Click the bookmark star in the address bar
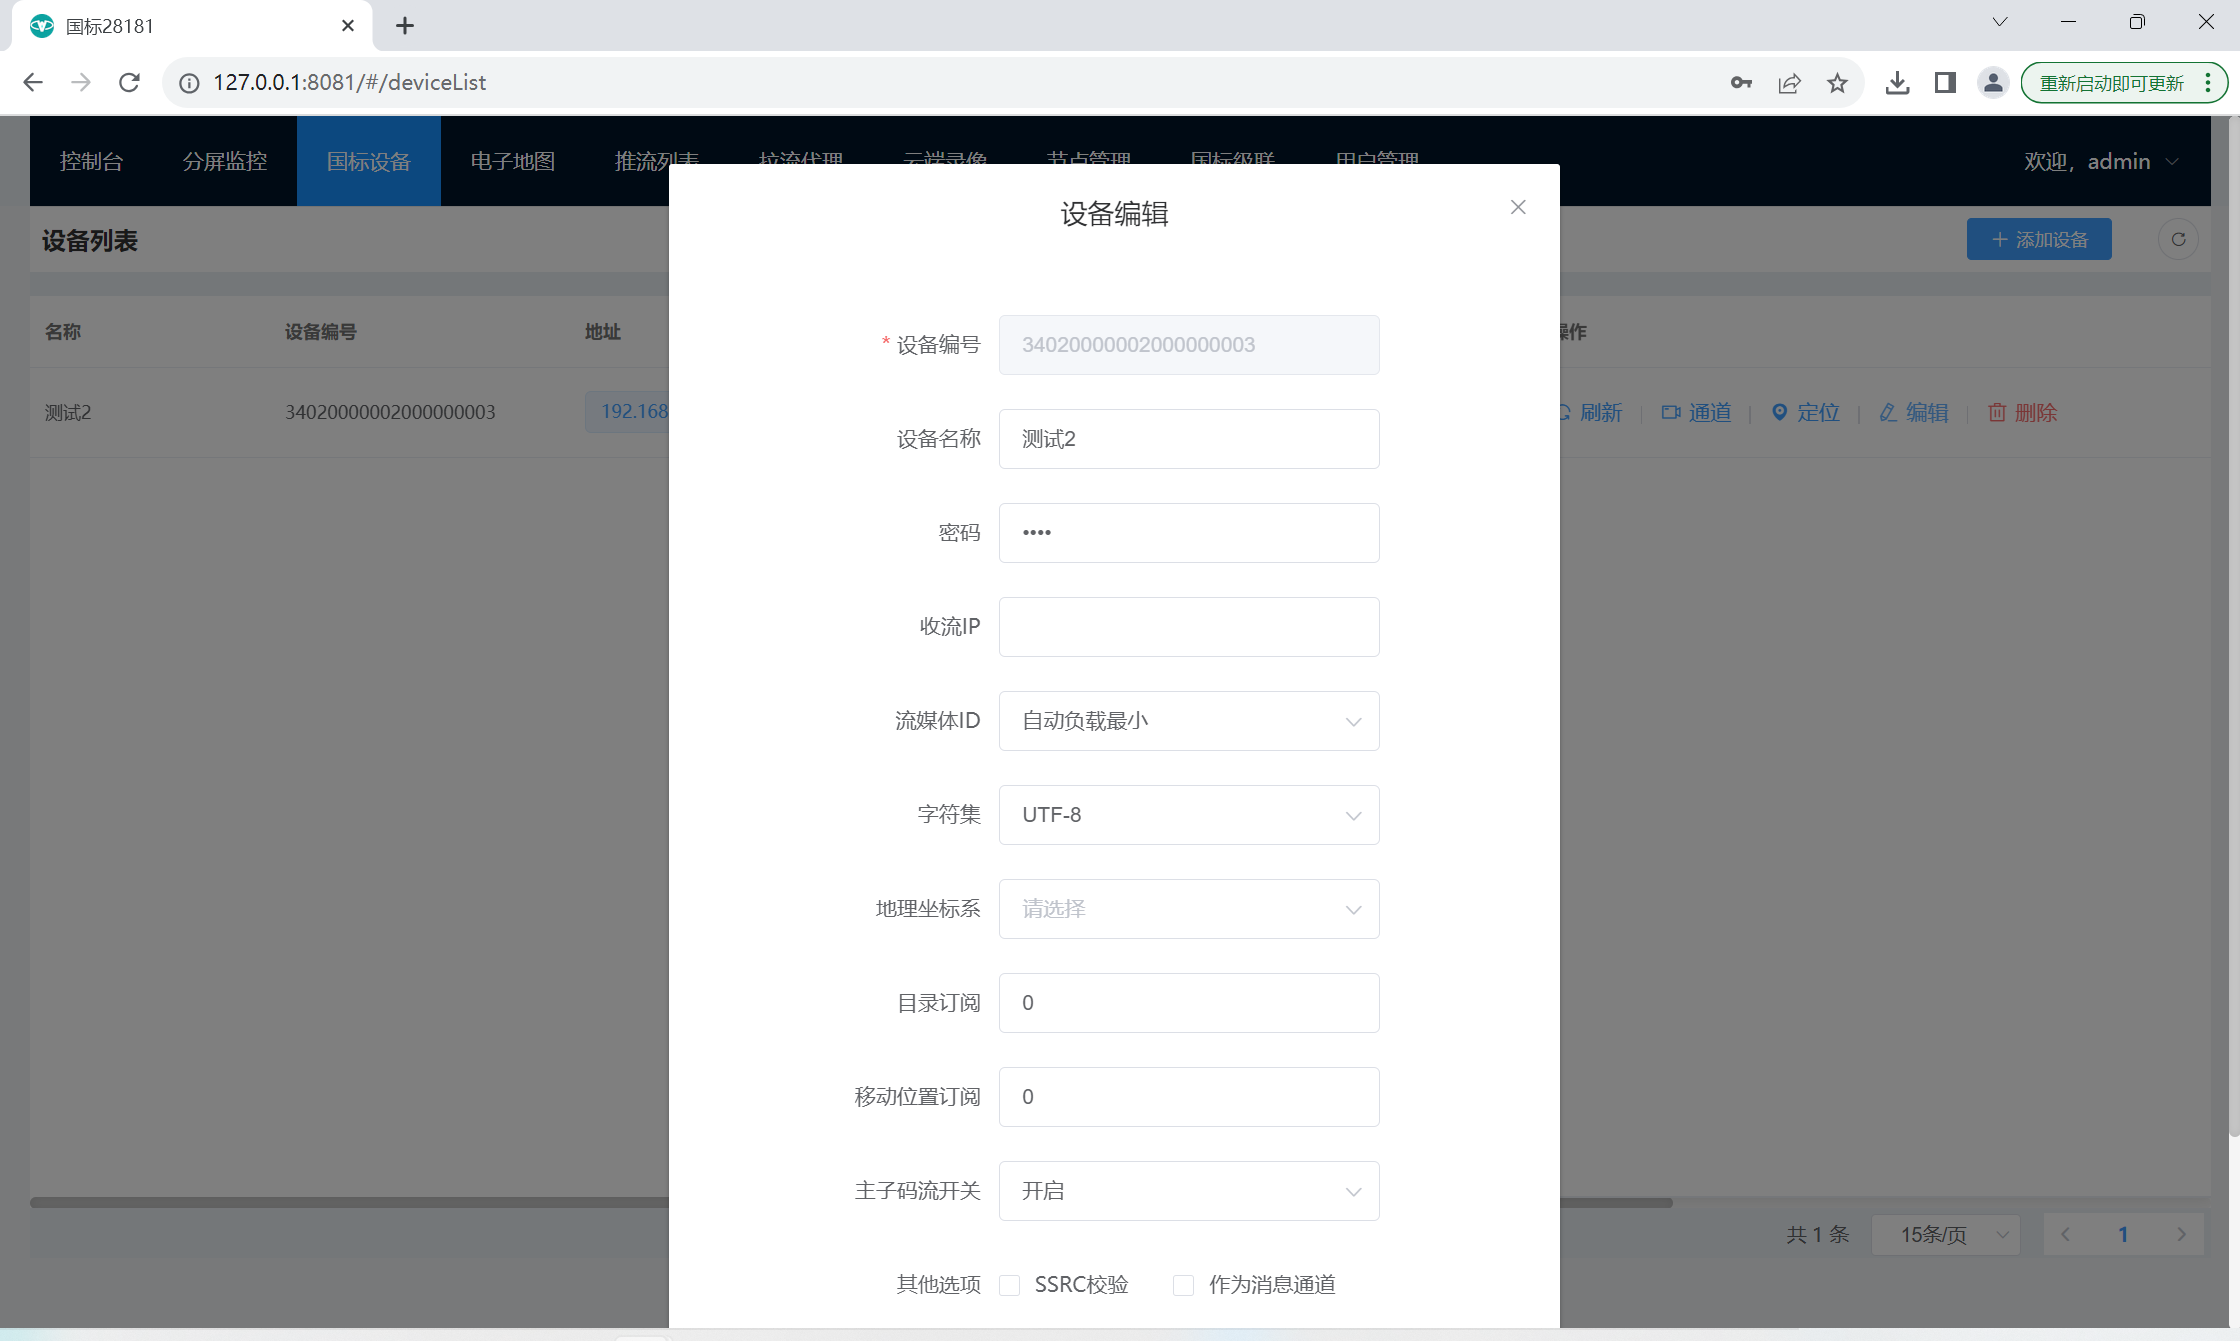Viewport: 2240px width, 1341px height. 1837,82
